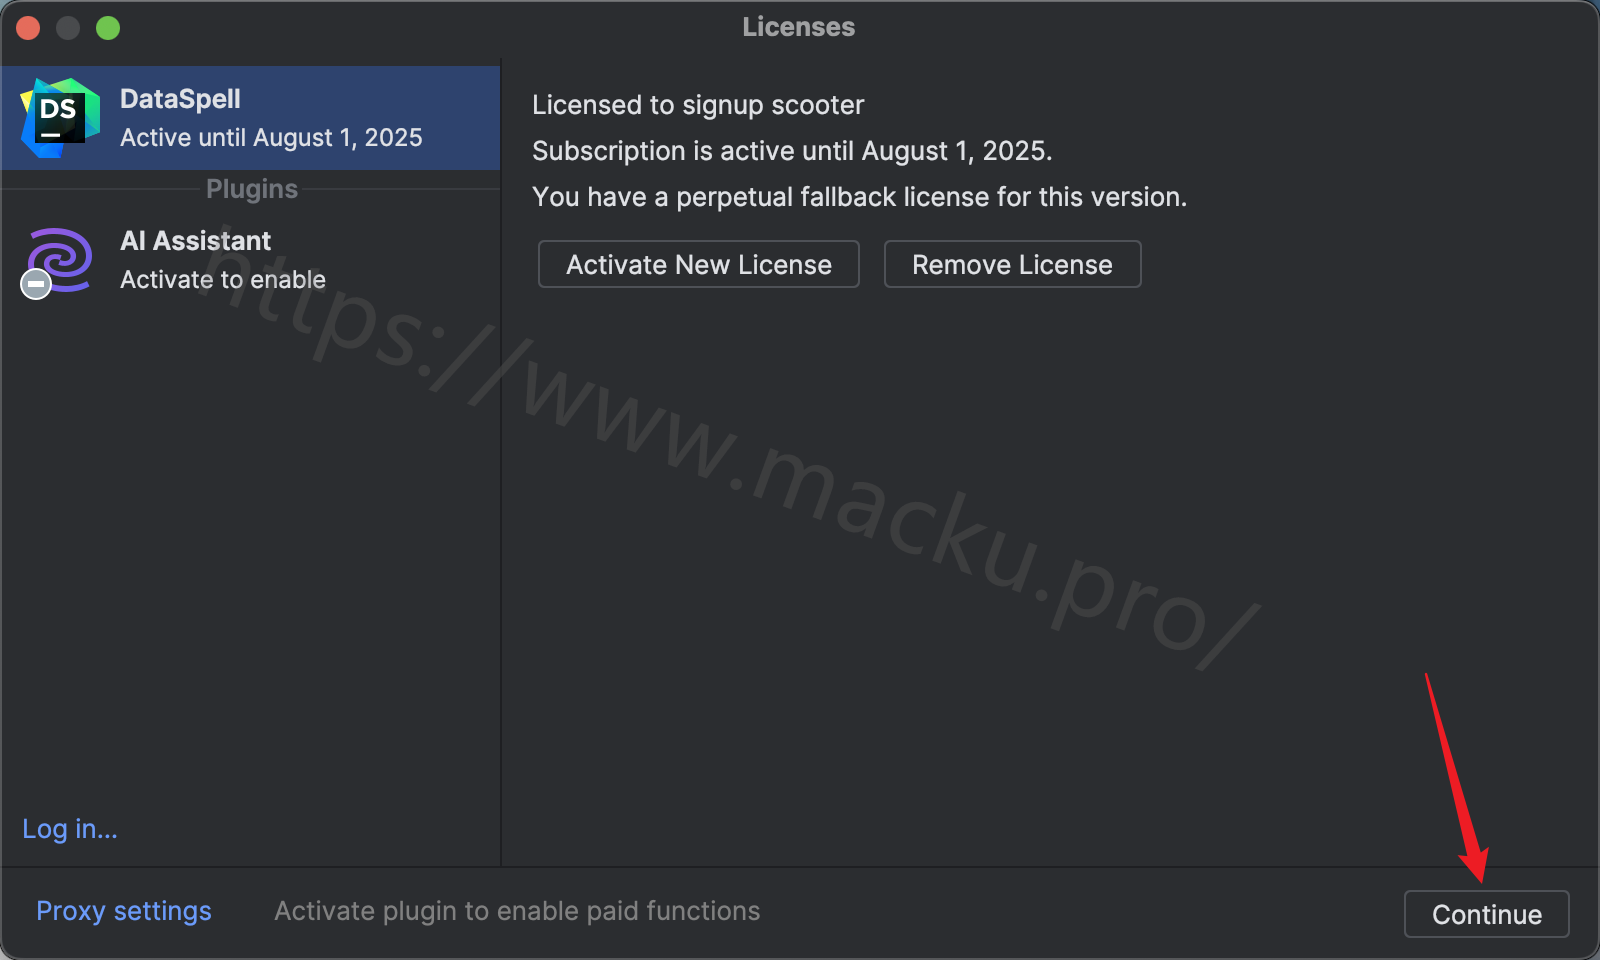The image size is (1600, 960).
Task: Close the Licenses window with red button
Action: (x=28, y=28)
